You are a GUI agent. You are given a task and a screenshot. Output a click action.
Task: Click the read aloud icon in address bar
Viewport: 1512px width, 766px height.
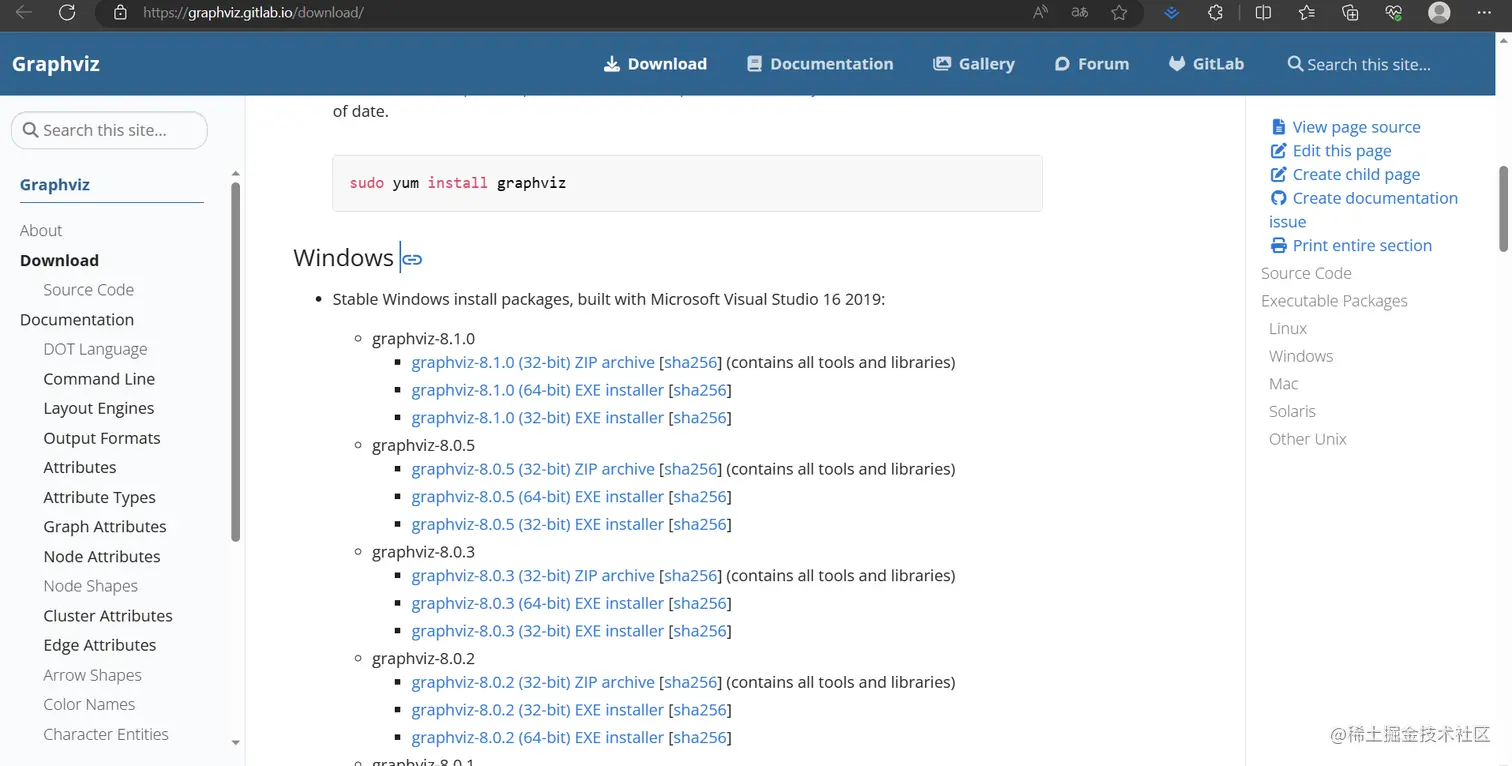pyautogui.click(x=1041, y=13)
